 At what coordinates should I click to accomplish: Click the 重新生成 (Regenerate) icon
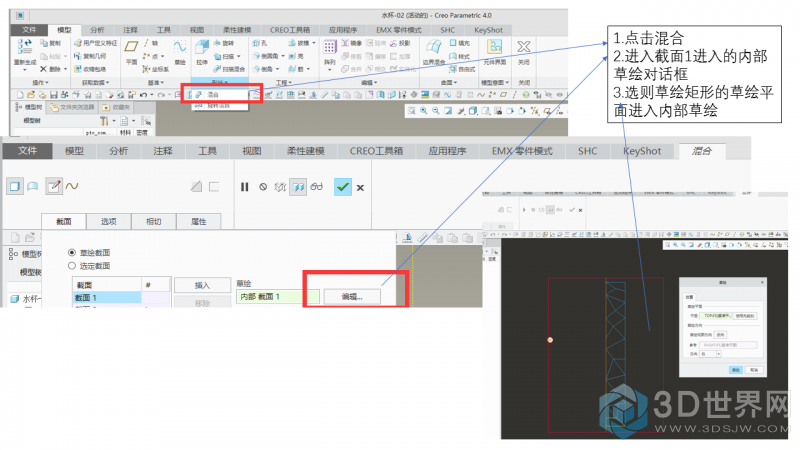tap(24, 47)
